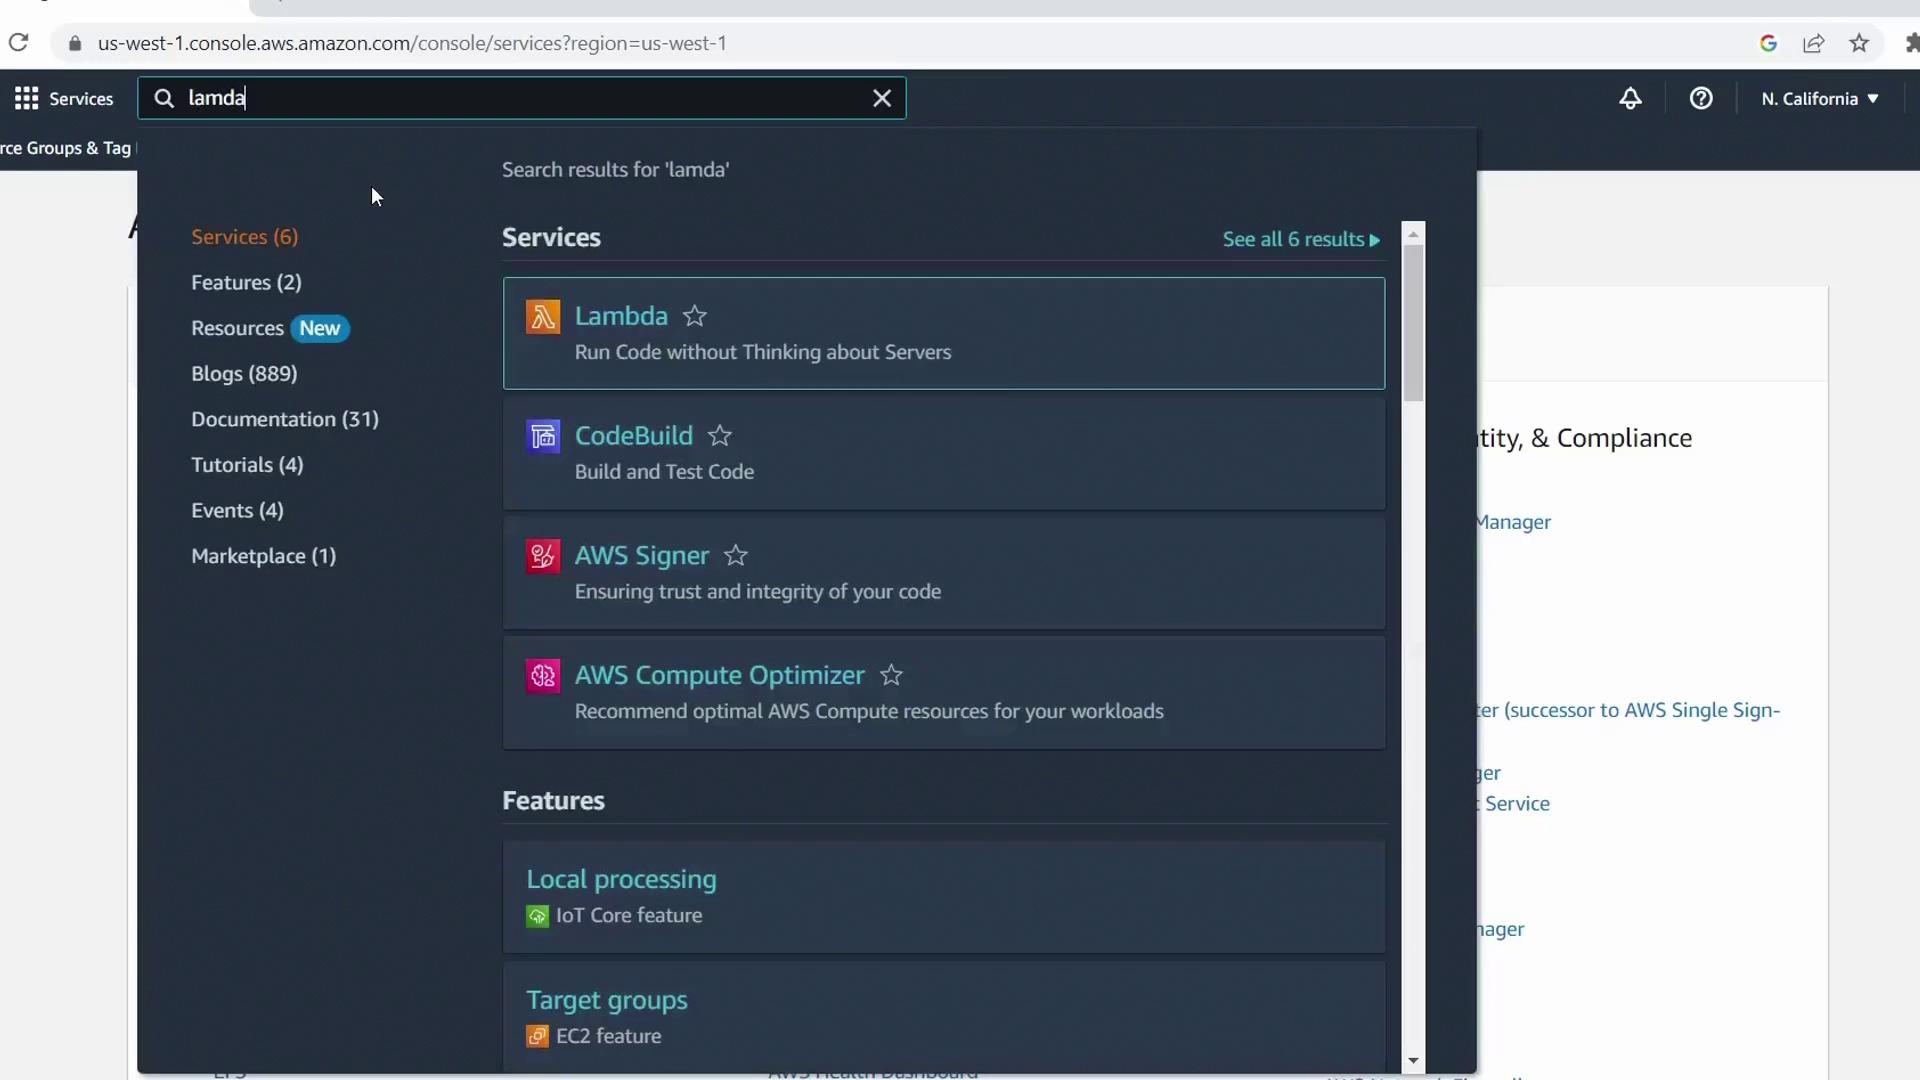This screenshot has width=1920, height=1080.
Task: Expand See all 6 results
Action: (x=1300, y=239)
